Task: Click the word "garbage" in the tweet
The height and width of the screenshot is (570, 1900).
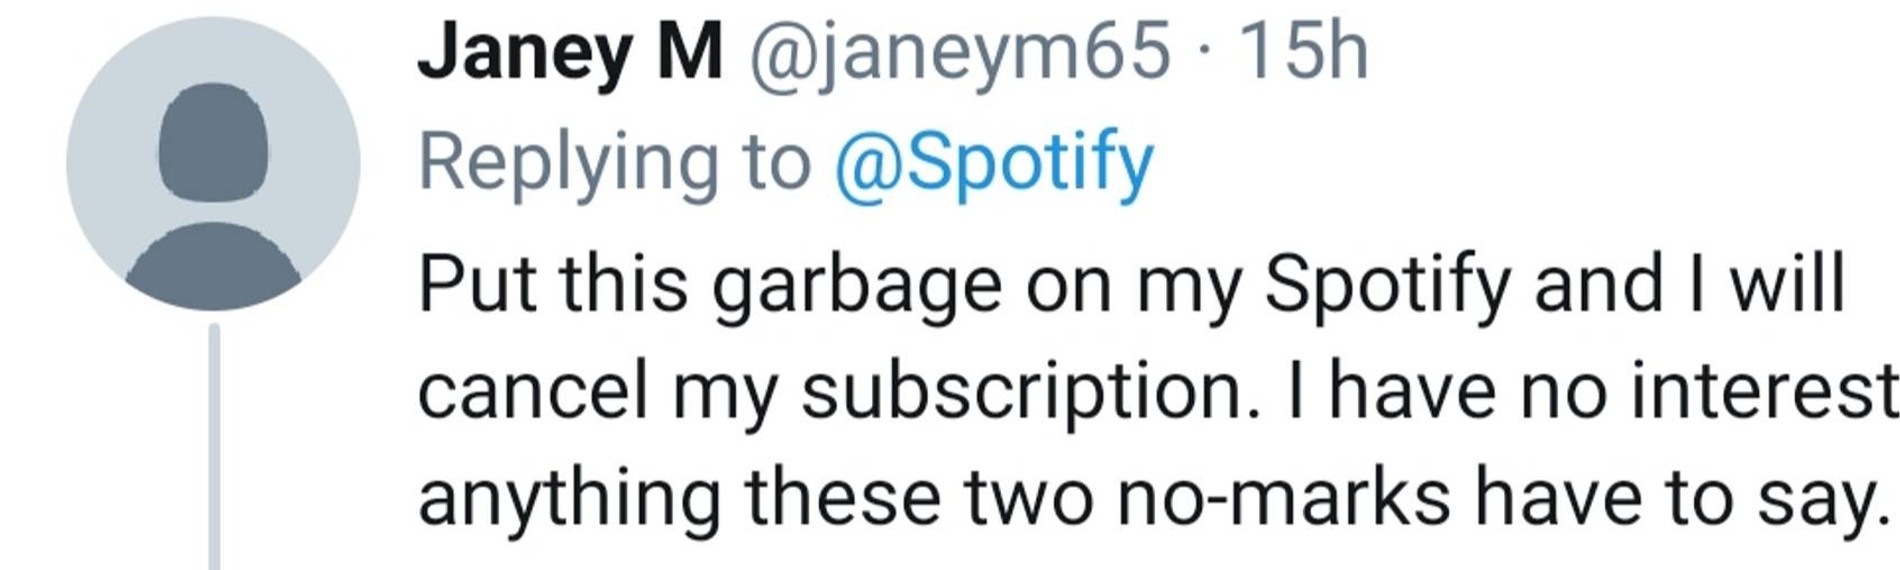Action: [x=856, y=285]
